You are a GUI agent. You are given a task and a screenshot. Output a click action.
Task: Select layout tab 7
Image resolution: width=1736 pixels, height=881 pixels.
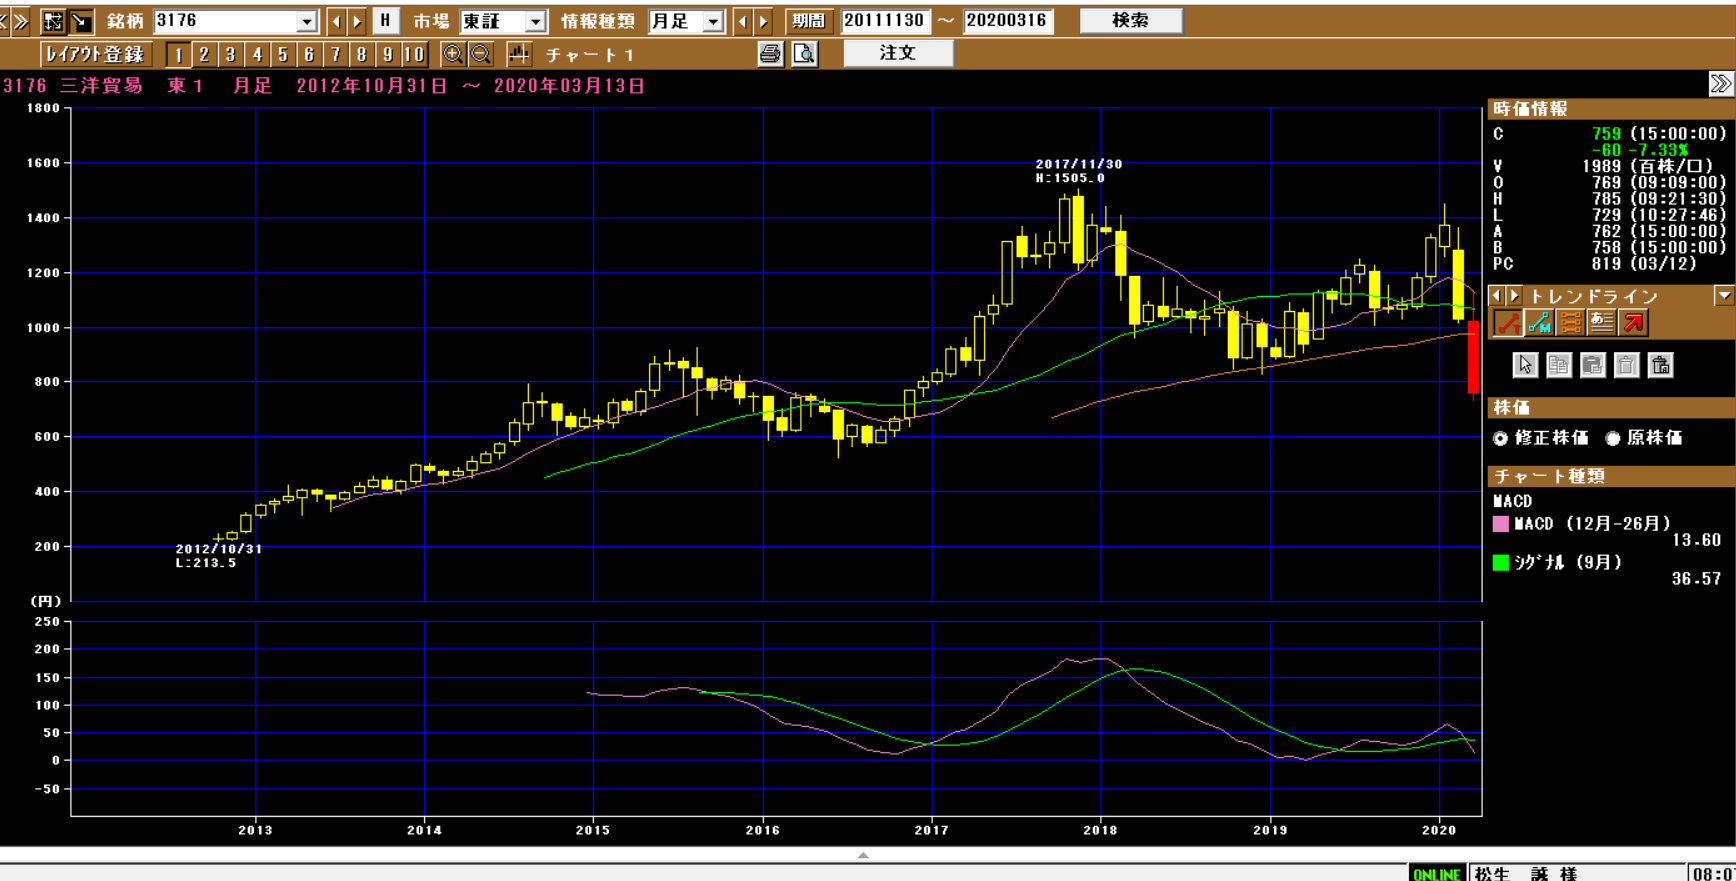coord(335,55)
